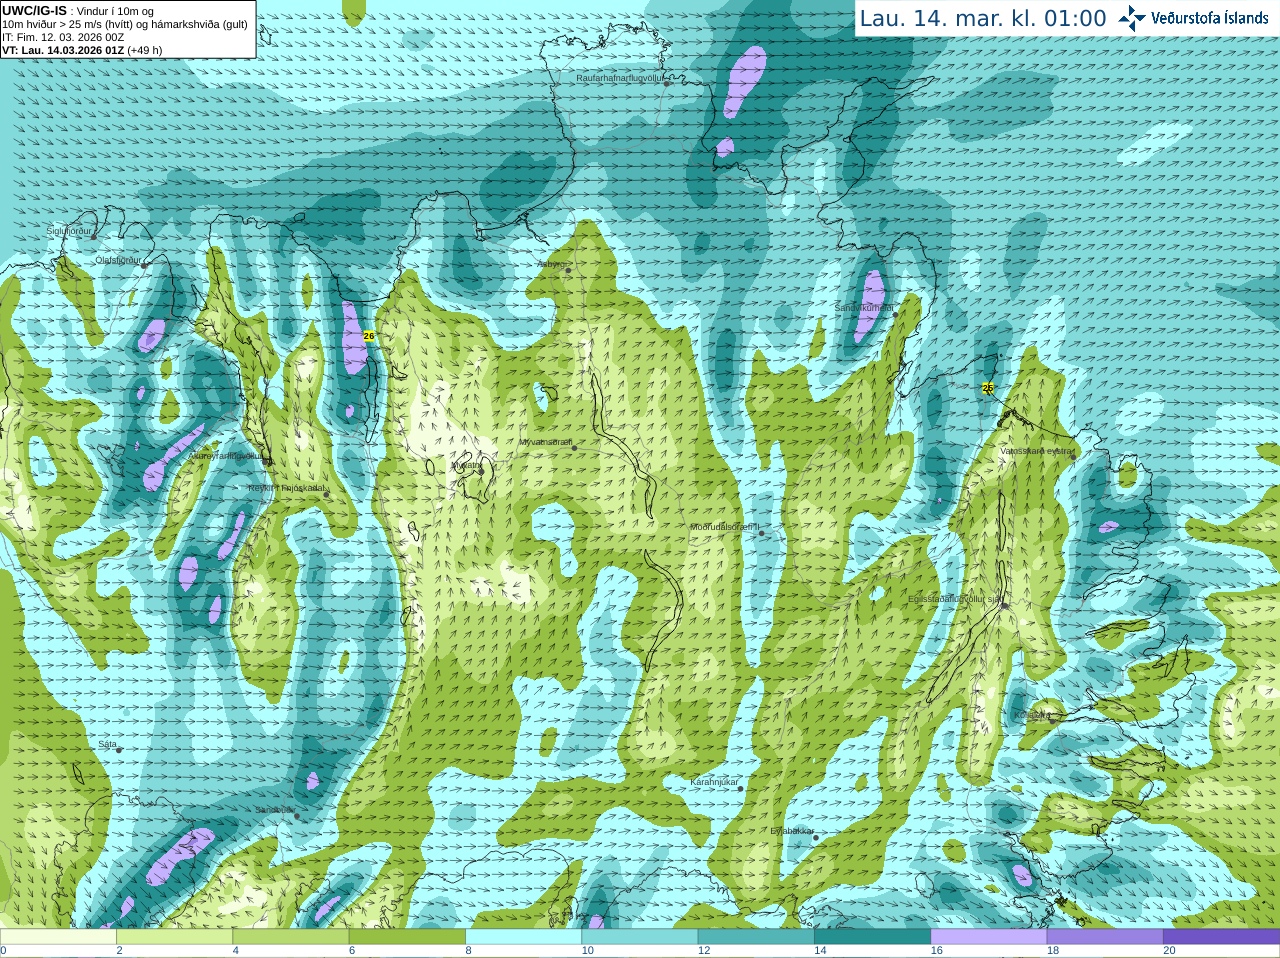Select the Sáta station label
Screen dimensions: 1280x958
107,744
